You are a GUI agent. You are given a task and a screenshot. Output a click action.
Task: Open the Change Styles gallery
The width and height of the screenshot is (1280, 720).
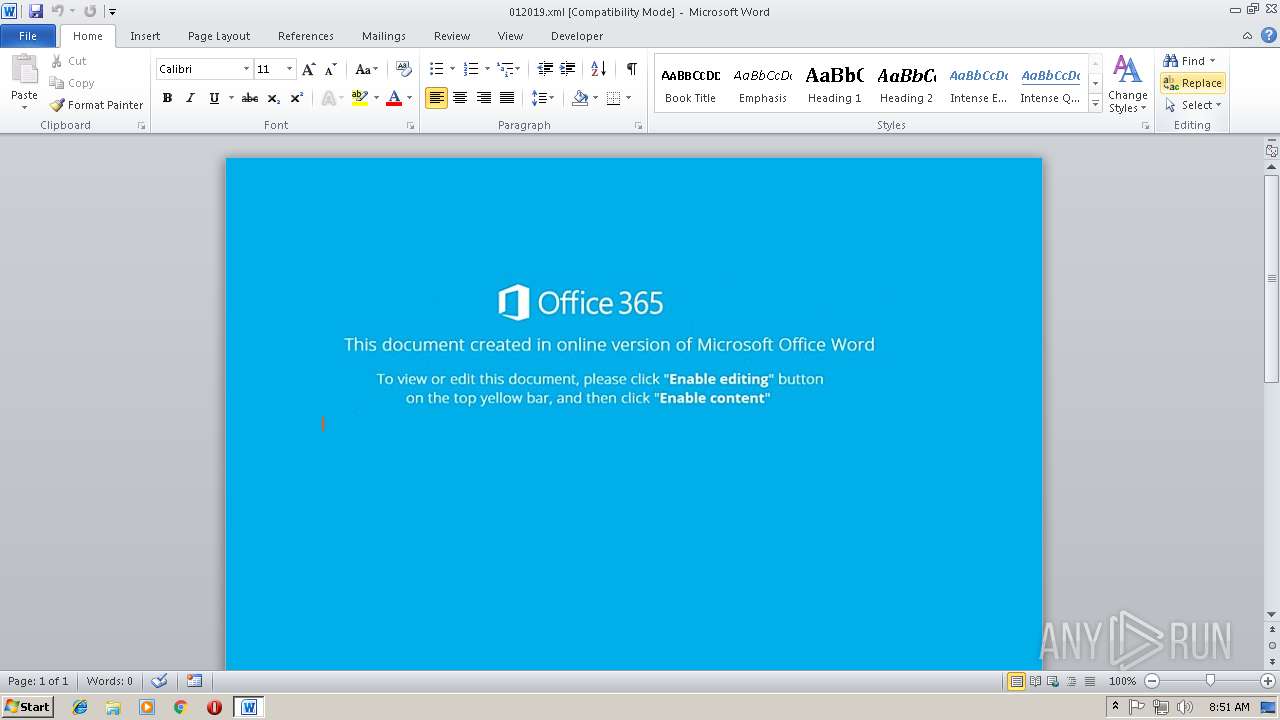(x=1127, y=84)
